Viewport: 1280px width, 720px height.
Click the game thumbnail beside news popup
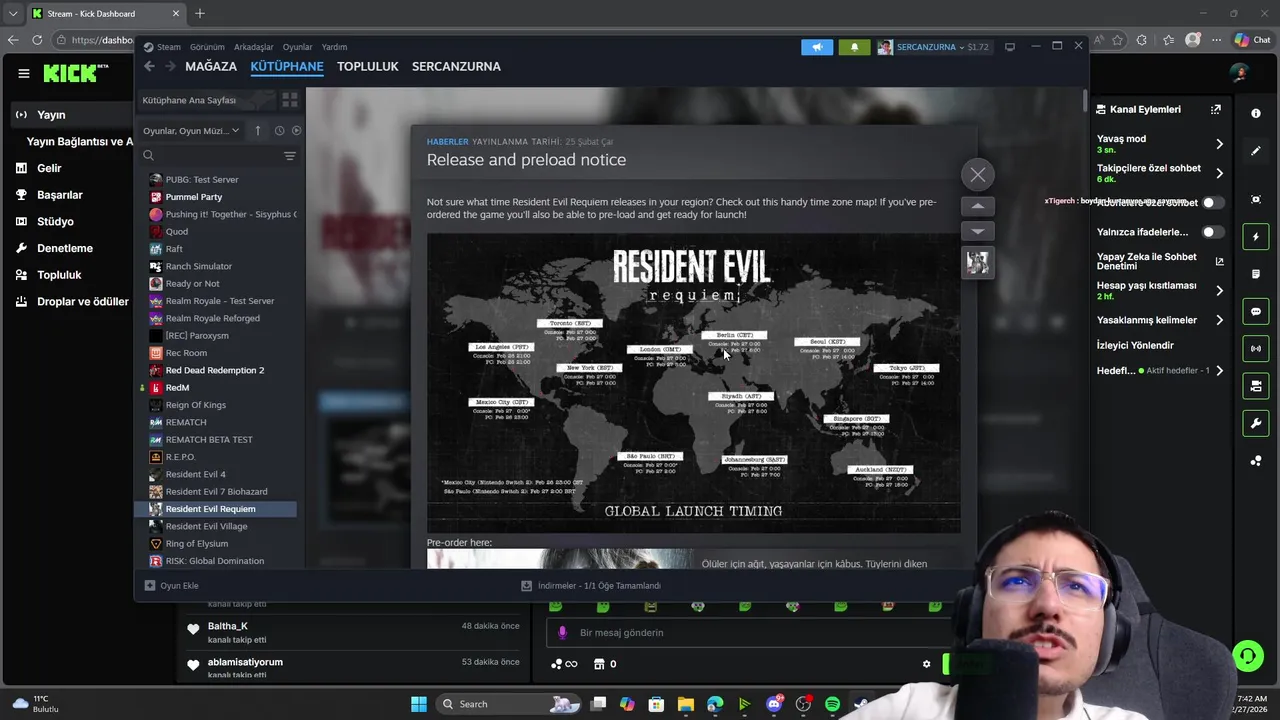[978, 263]
